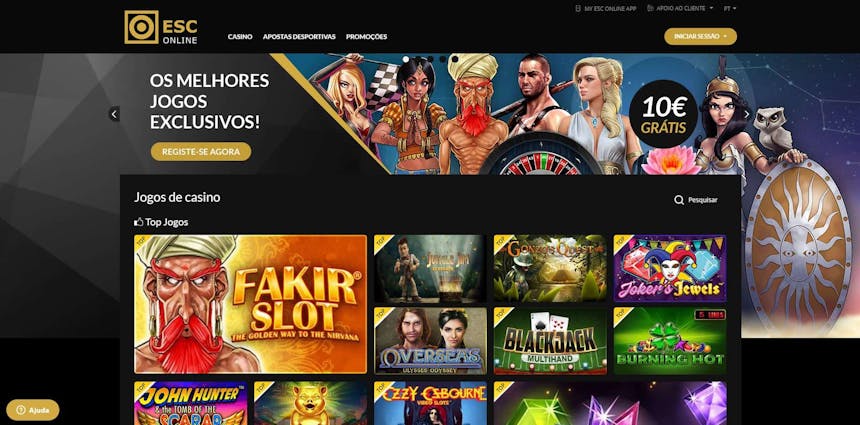Go to Apostas Desportivas section
Viewport: 860px width, 425px height.
[x=299, y=37]
